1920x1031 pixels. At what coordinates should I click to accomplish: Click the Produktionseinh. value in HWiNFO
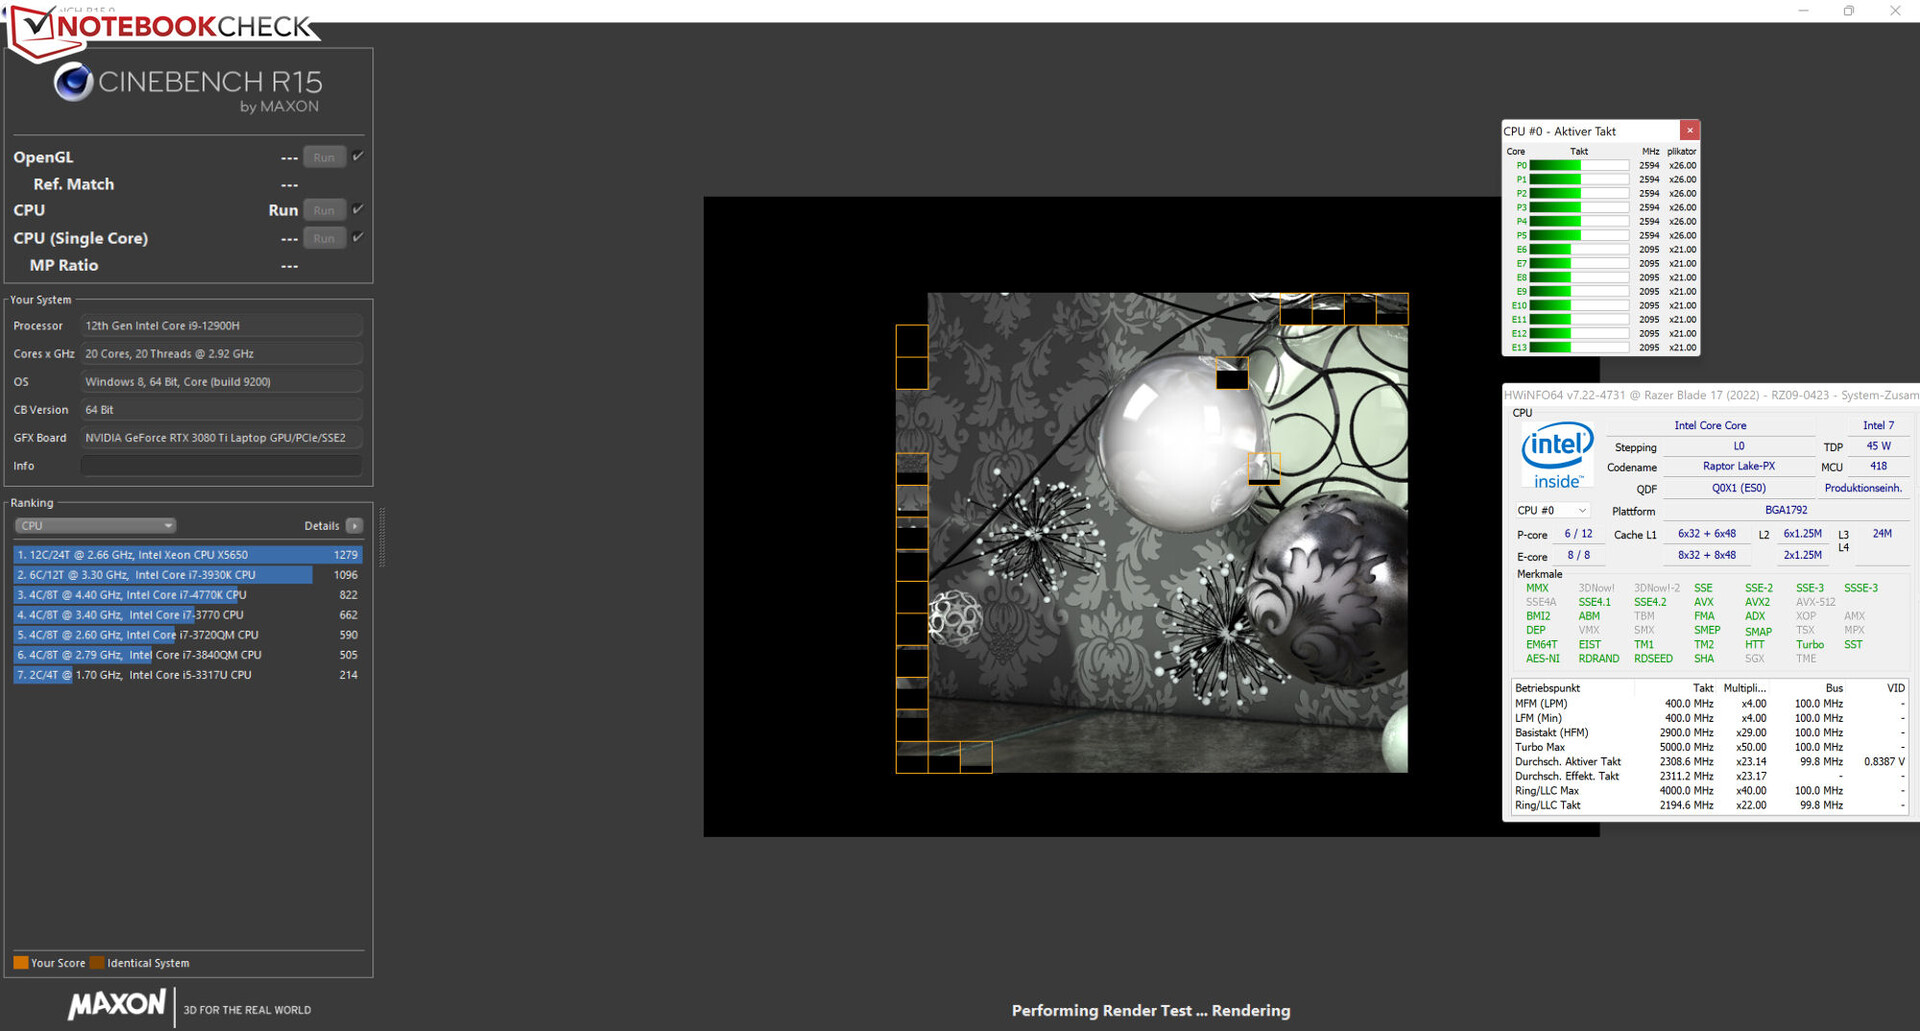(x=1863, y=488)
